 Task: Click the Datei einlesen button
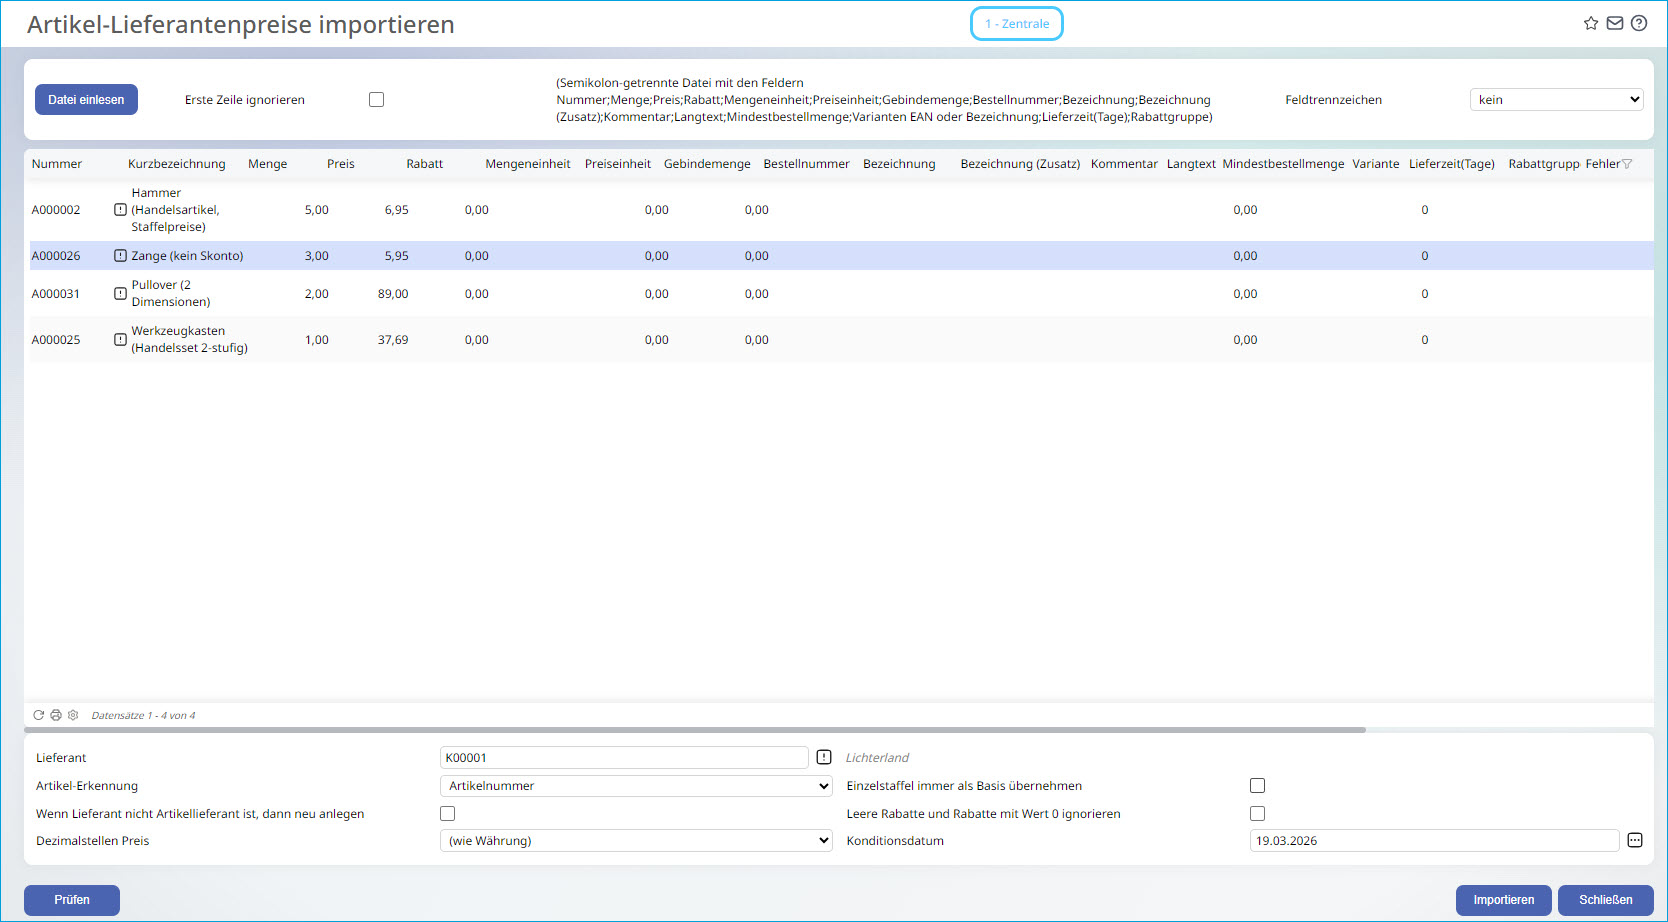coord(86,100)
